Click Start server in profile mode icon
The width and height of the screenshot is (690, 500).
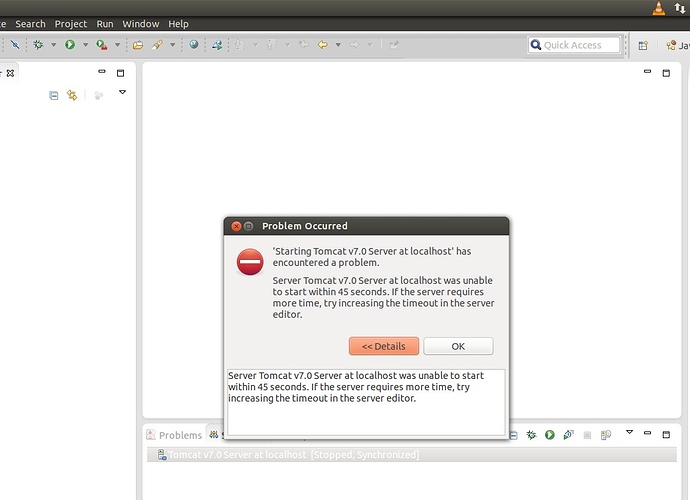[568, 435]
